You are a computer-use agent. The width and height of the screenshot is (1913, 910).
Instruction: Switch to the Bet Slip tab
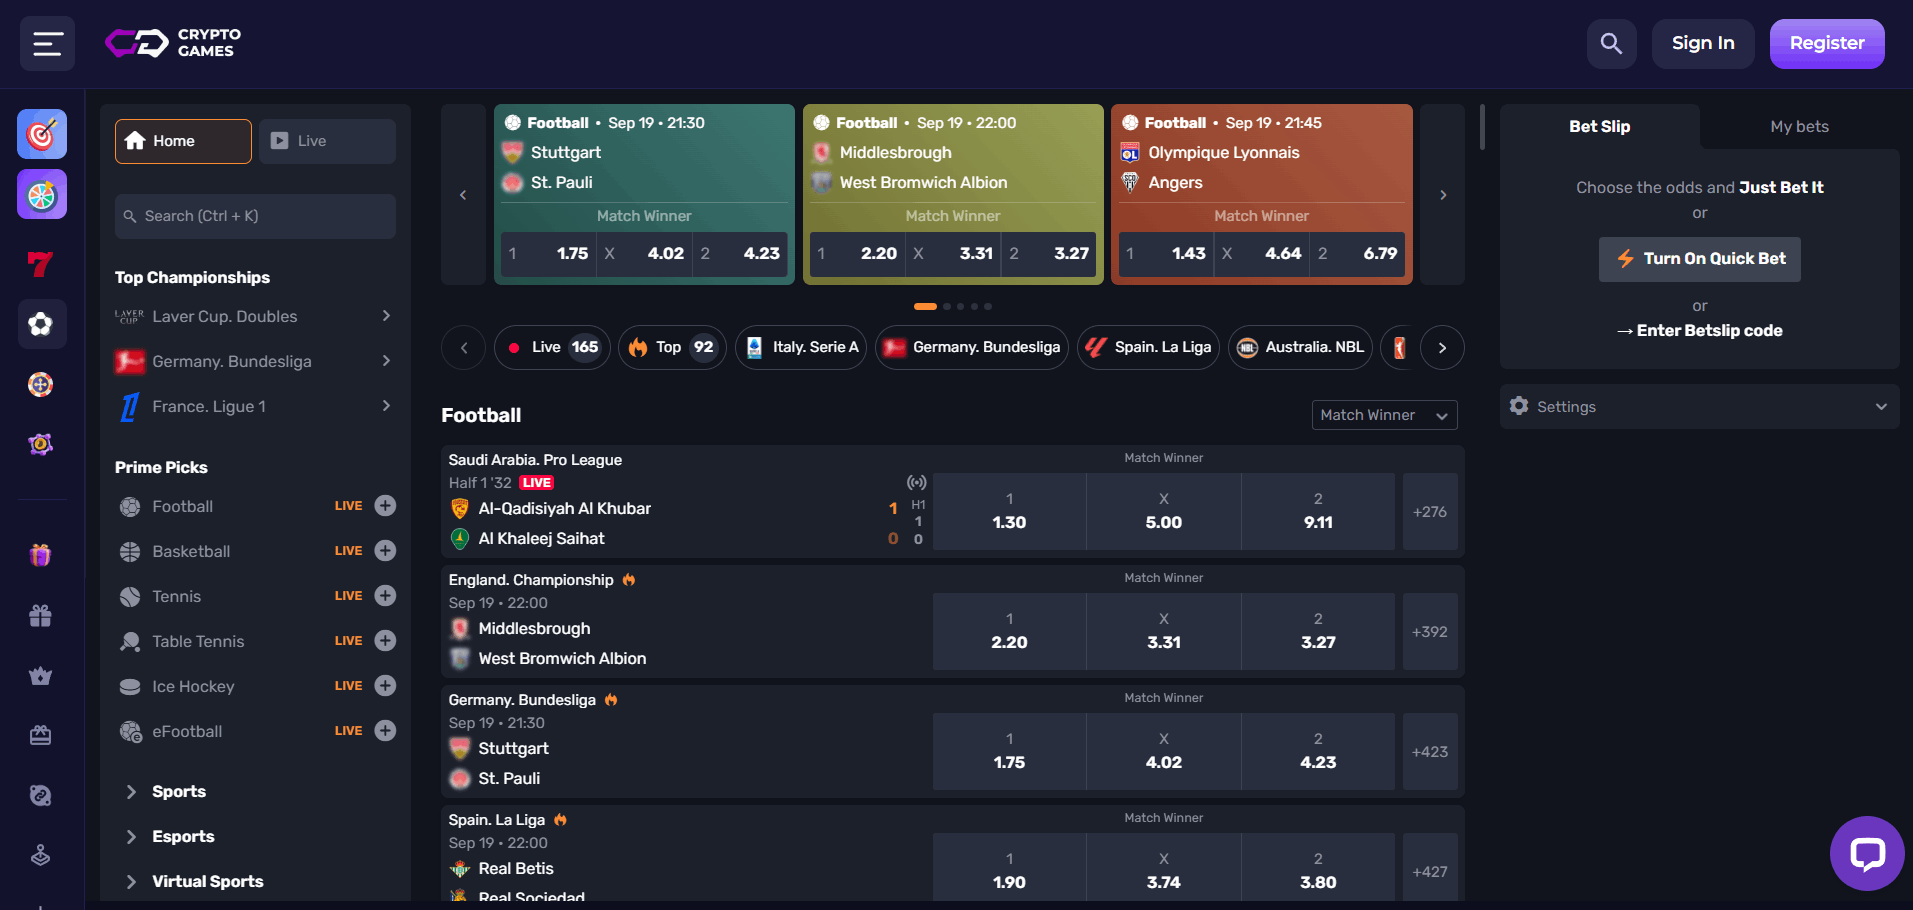coord(1599,126)
